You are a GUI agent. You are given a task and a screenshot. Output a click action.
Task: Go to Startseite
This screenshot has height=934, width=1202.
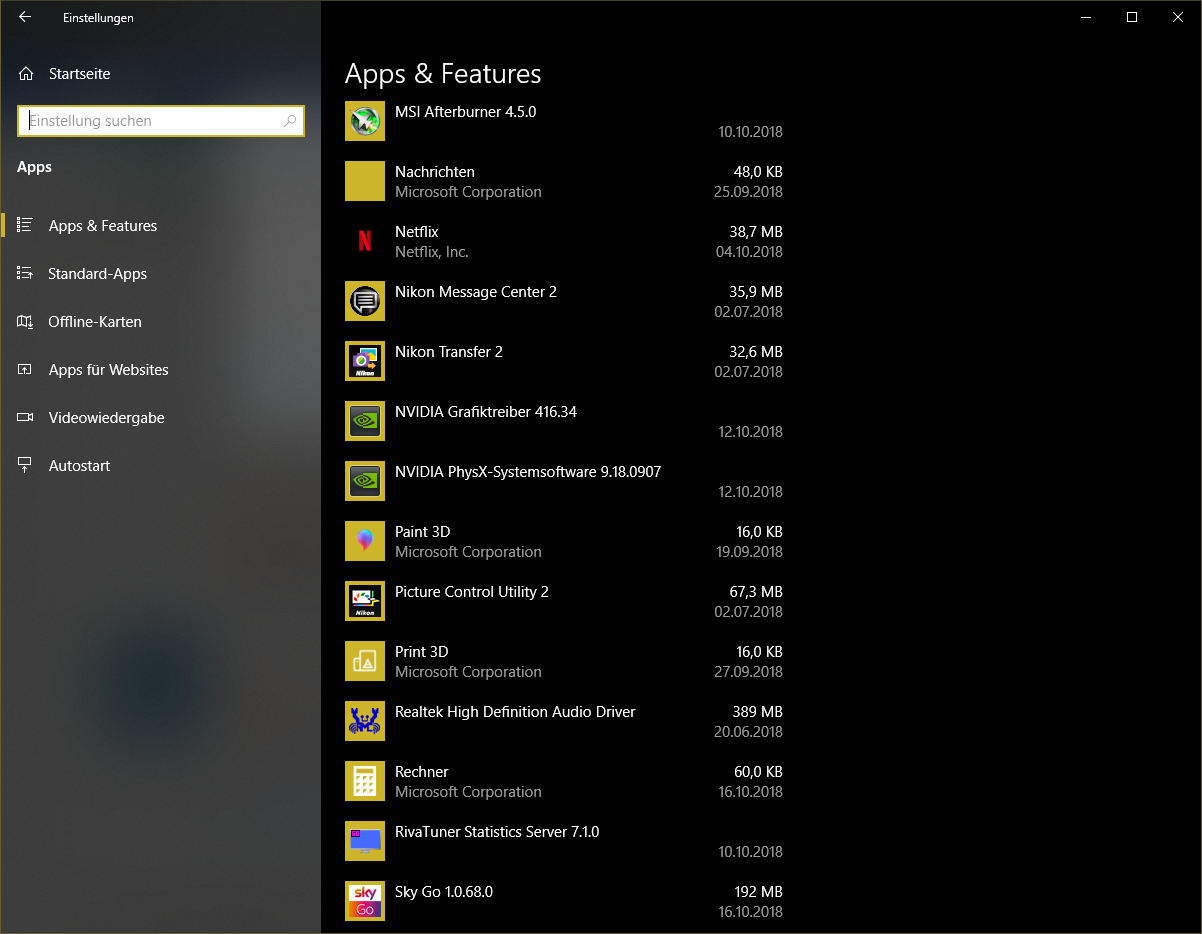[x=160, y=74]
